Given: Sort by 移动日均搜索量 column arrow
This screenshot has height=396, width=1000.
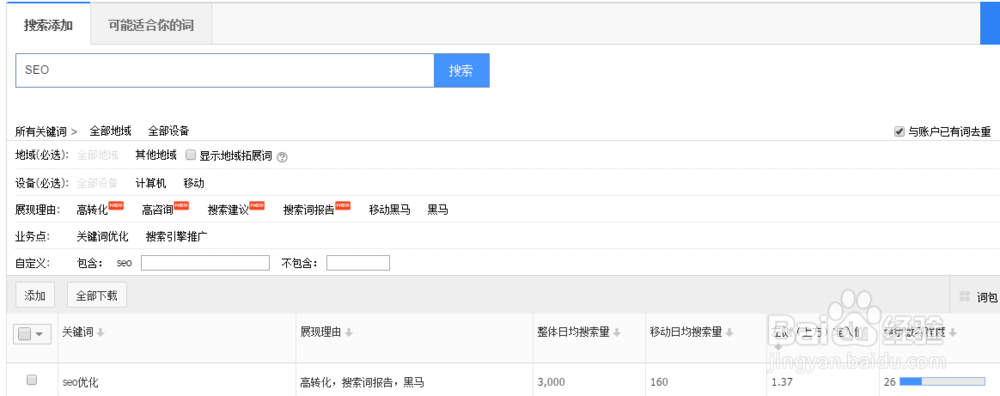Looking at the screenshot, I should [730, 333].
